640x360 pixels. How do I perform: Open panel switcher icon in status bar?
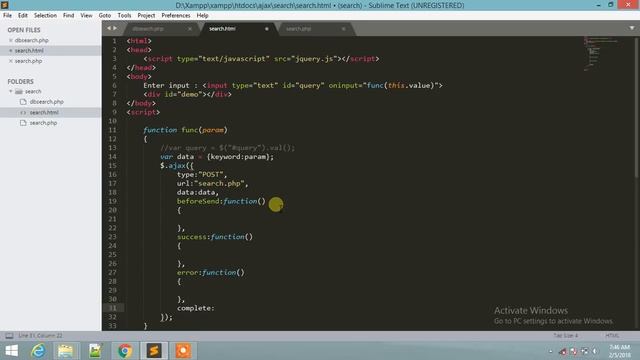9,336
